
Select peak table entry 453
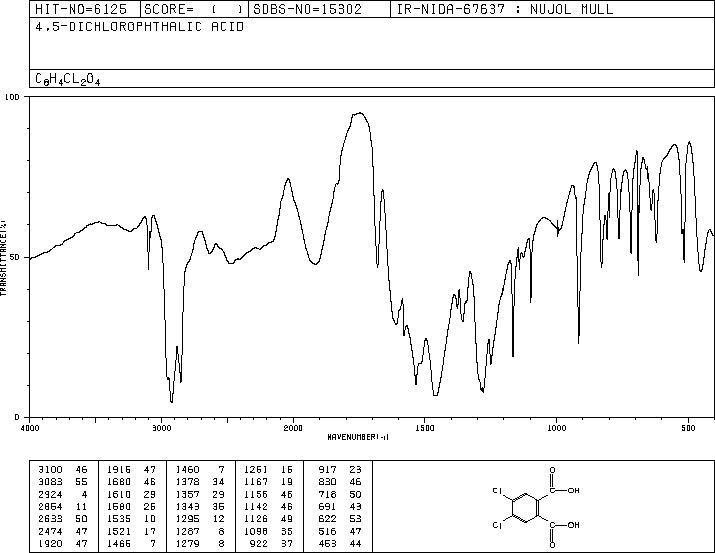coord(340,544)
